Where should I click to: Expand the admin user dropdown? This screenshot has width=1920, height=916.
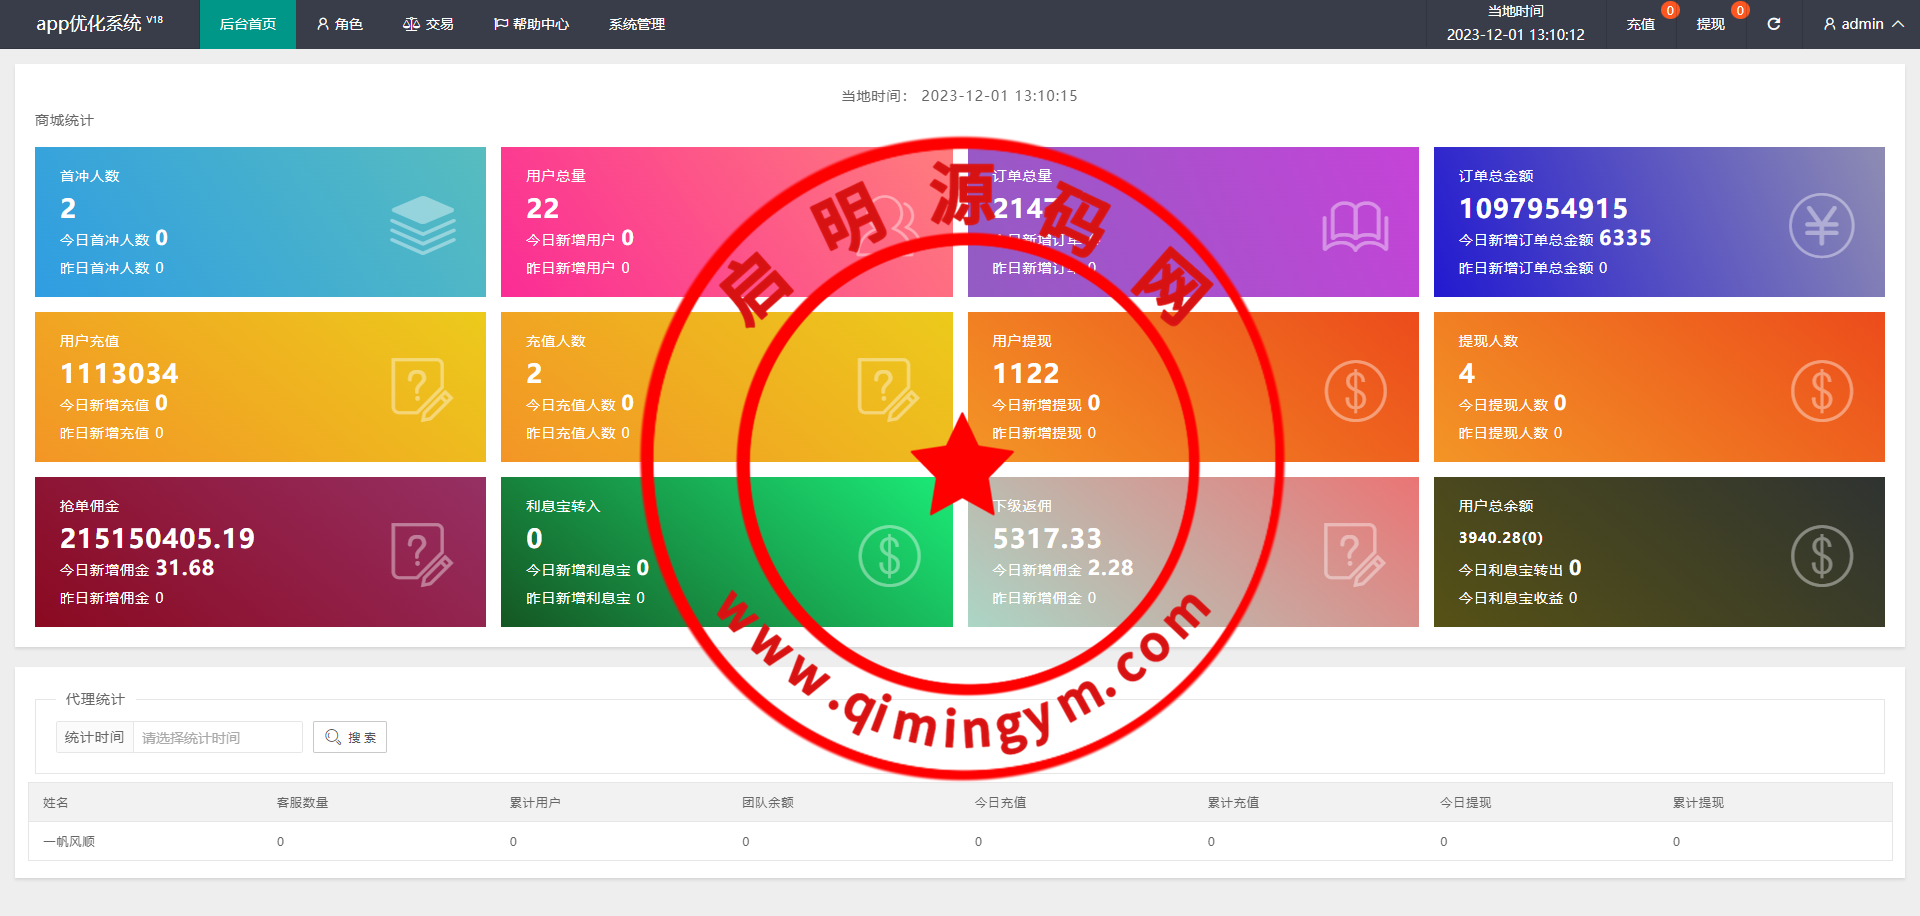pyautogui.click(x=1862, y=24)
